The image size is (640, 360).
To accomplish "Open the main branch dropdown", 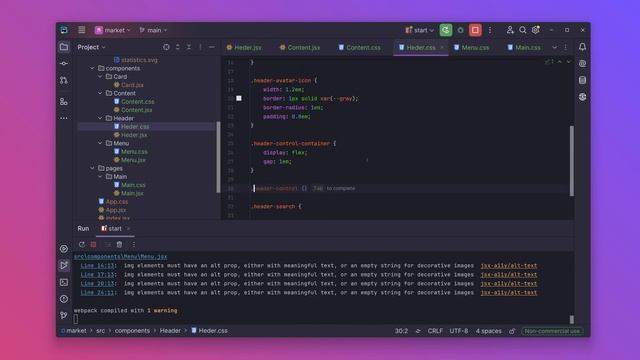I will [153, 30].
